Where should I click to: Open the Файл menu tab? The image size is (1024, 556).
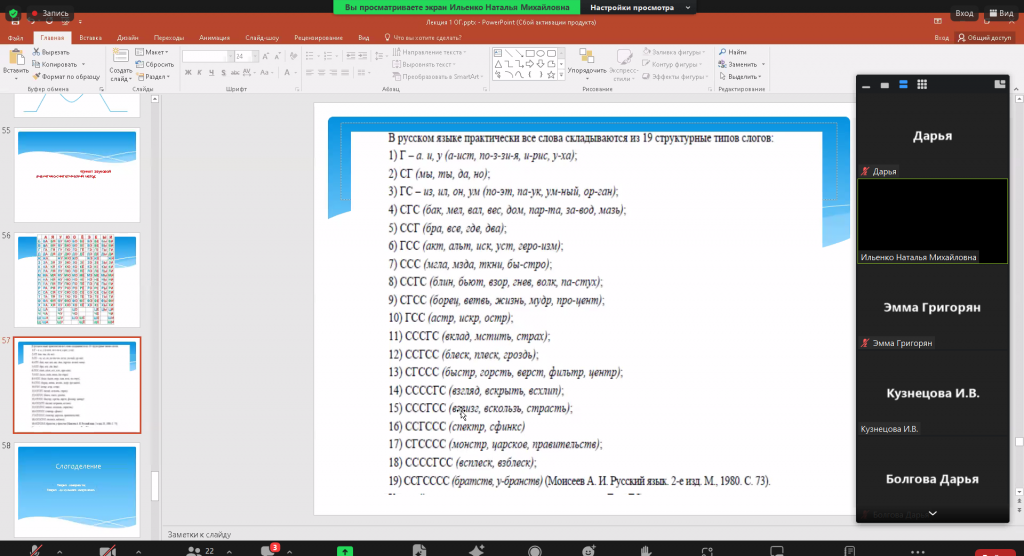(x=16, y=38)
